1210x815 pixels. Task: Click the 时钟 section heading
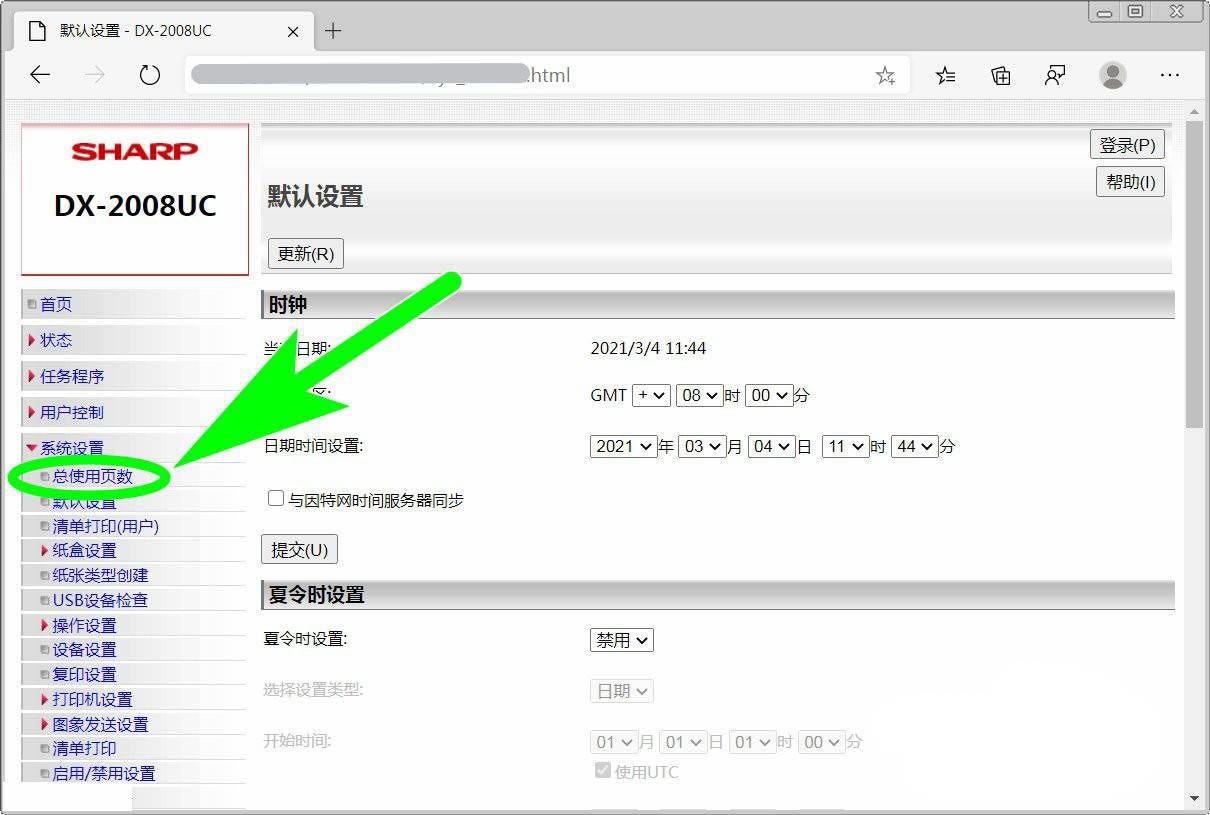pyautogui.click(x=288, y=305)
